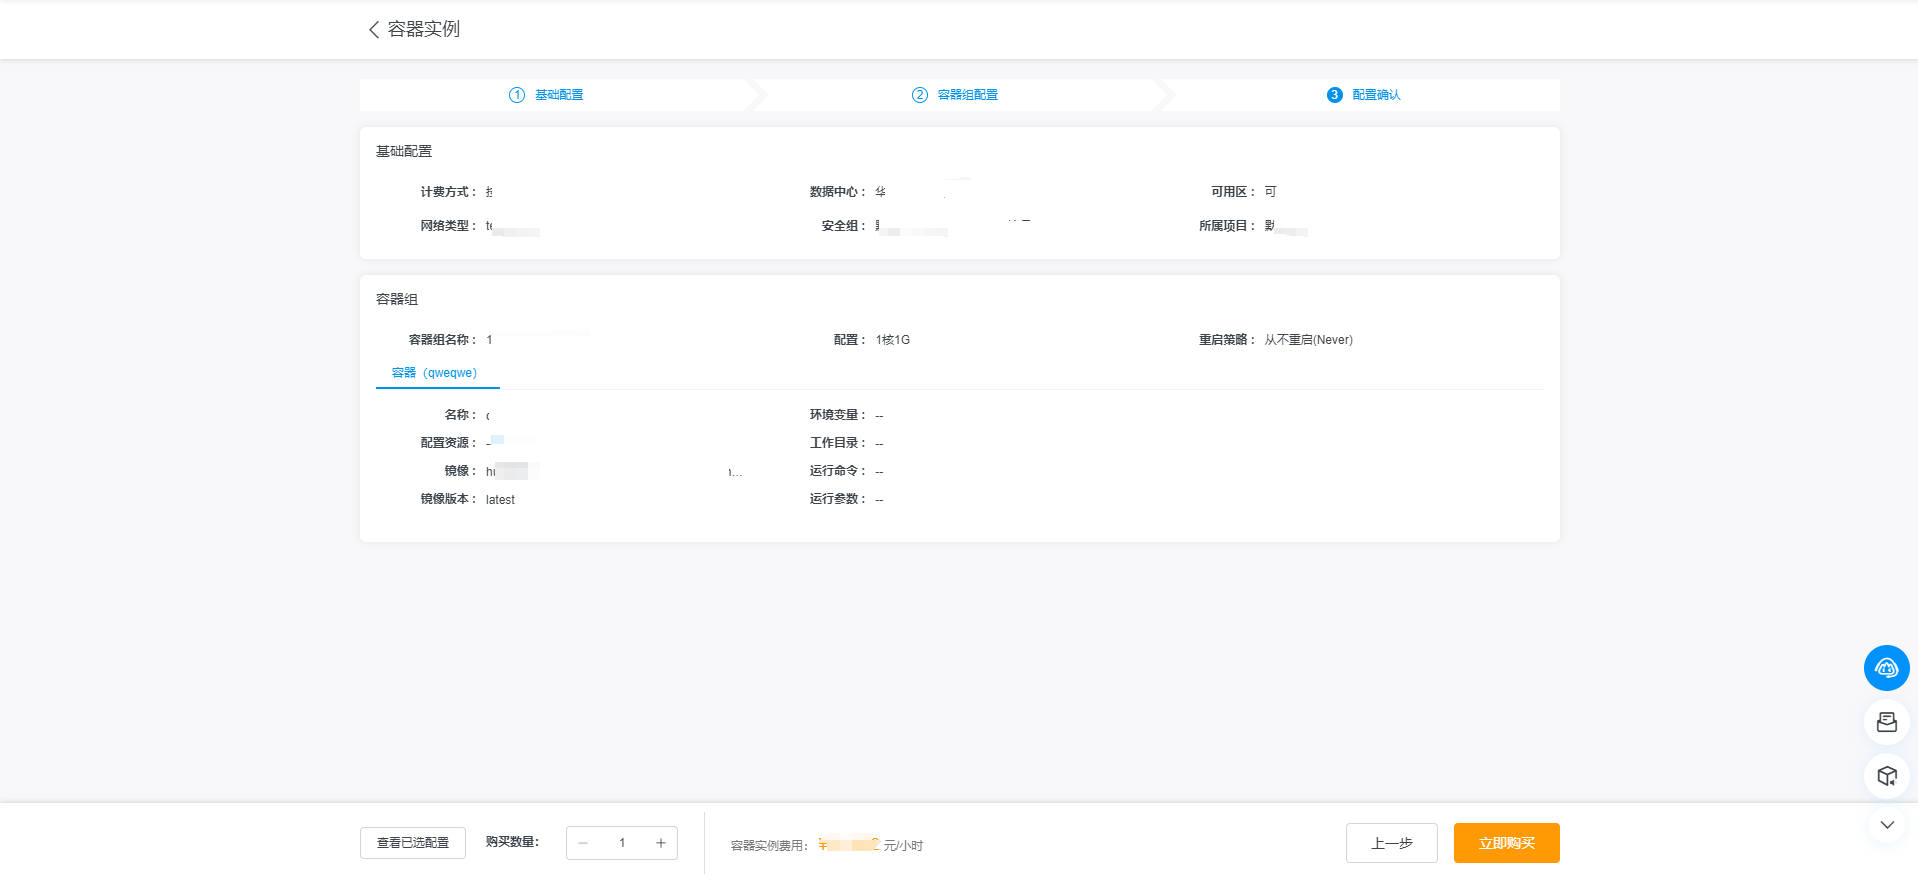Click the truncated image name ellipsis

[735, 472]
